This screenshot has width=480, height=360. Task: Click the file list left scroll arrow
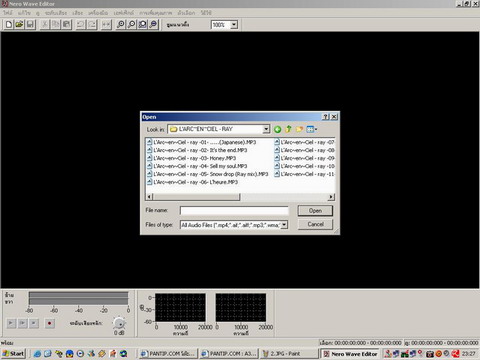click(149, 197)
